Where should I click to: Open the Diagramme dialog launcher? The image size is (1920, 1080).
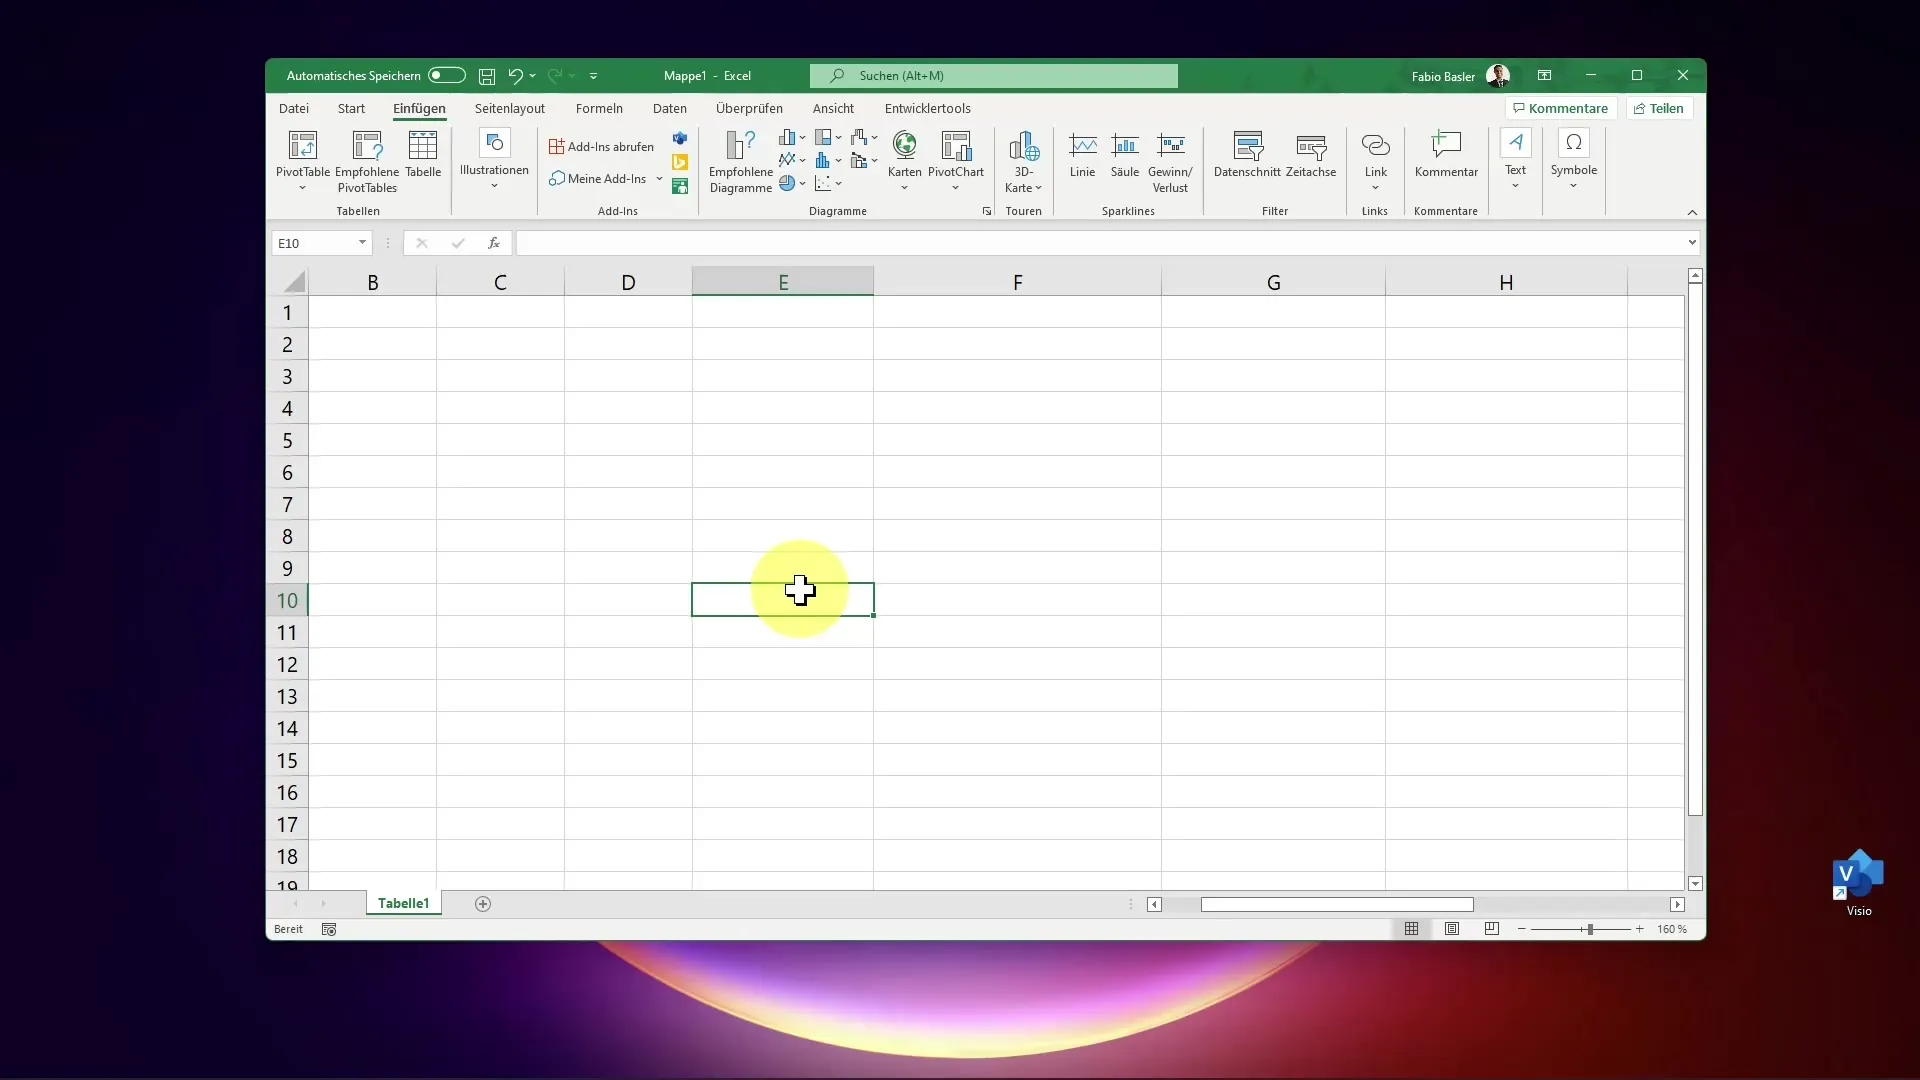987,211
